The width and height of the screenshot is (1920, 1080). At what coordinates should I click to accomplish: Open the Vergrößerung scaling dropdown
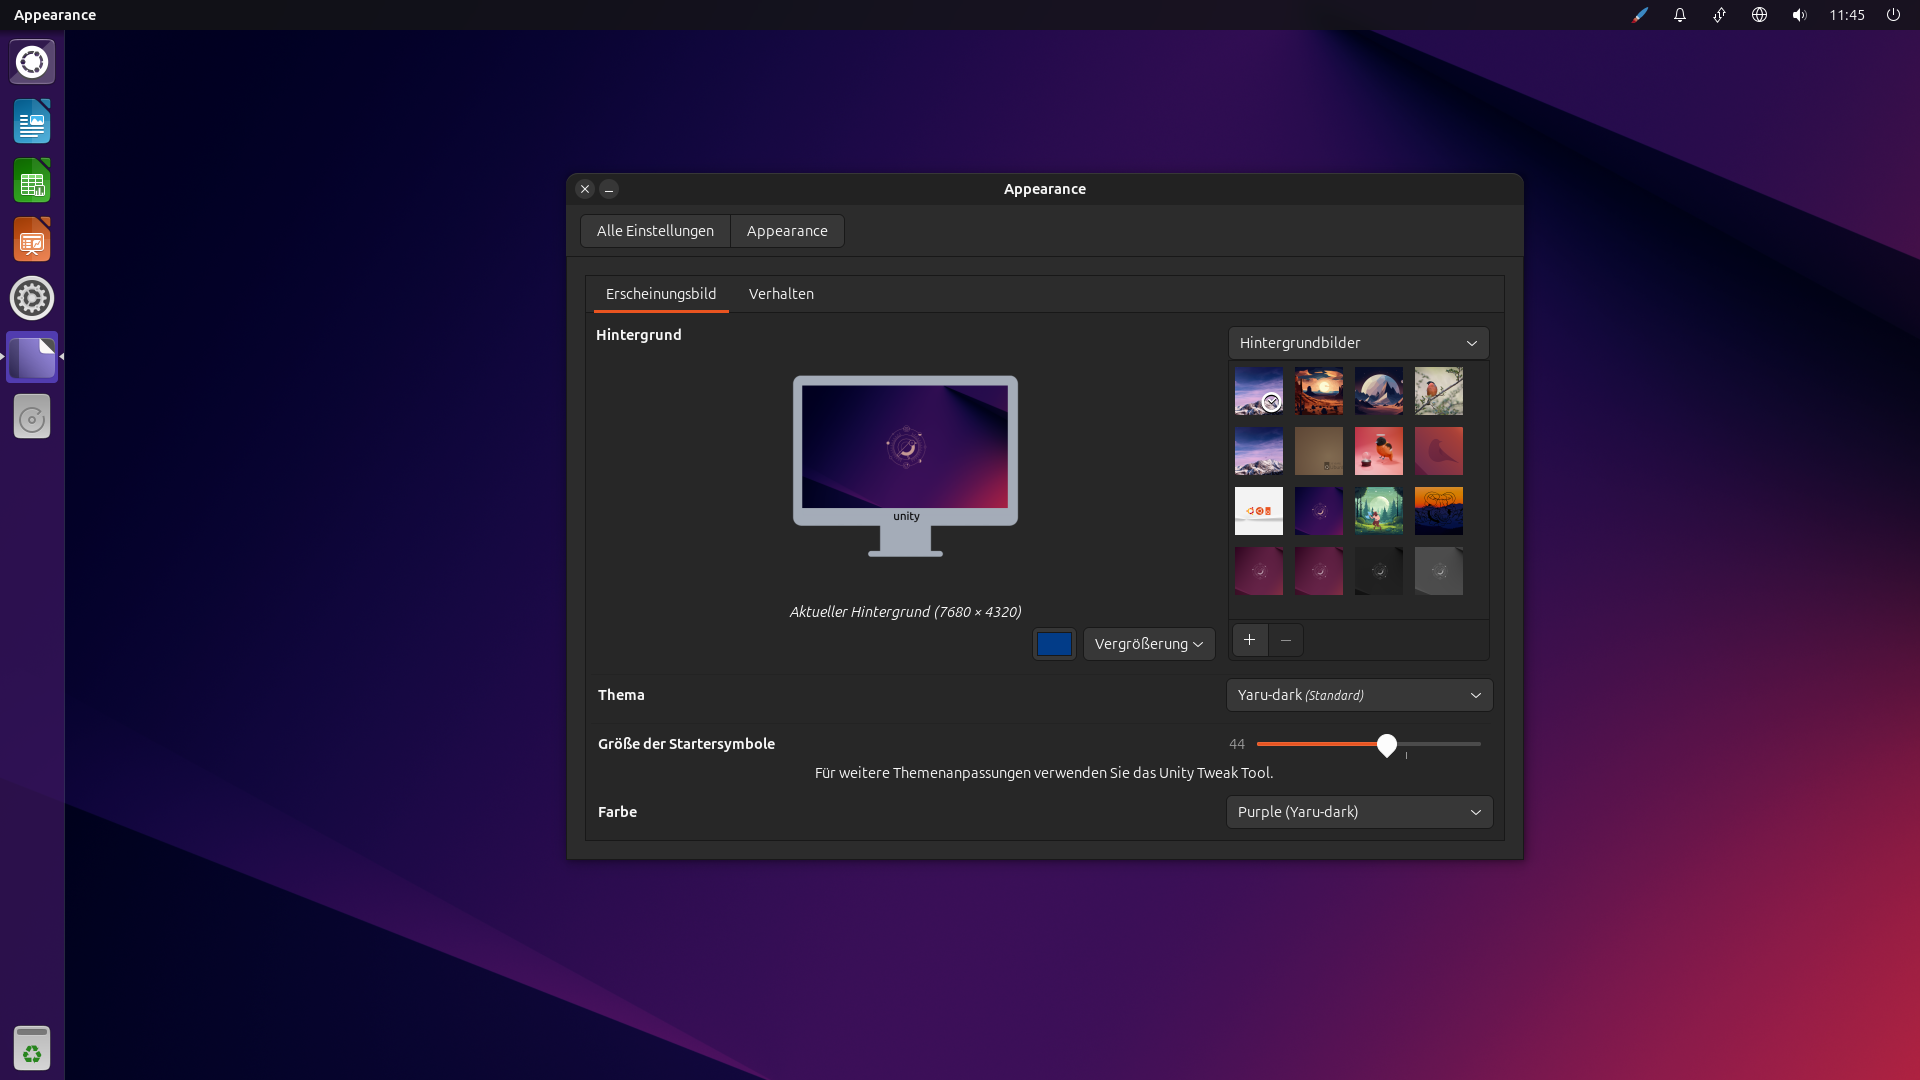(x=1148, y=644)
